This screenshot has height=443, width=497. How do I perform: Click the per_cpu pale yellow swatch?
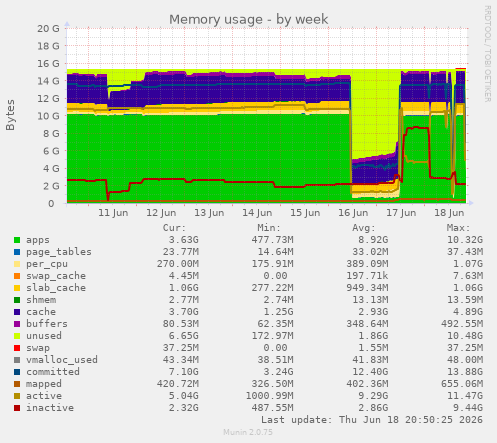pos(17,264)
